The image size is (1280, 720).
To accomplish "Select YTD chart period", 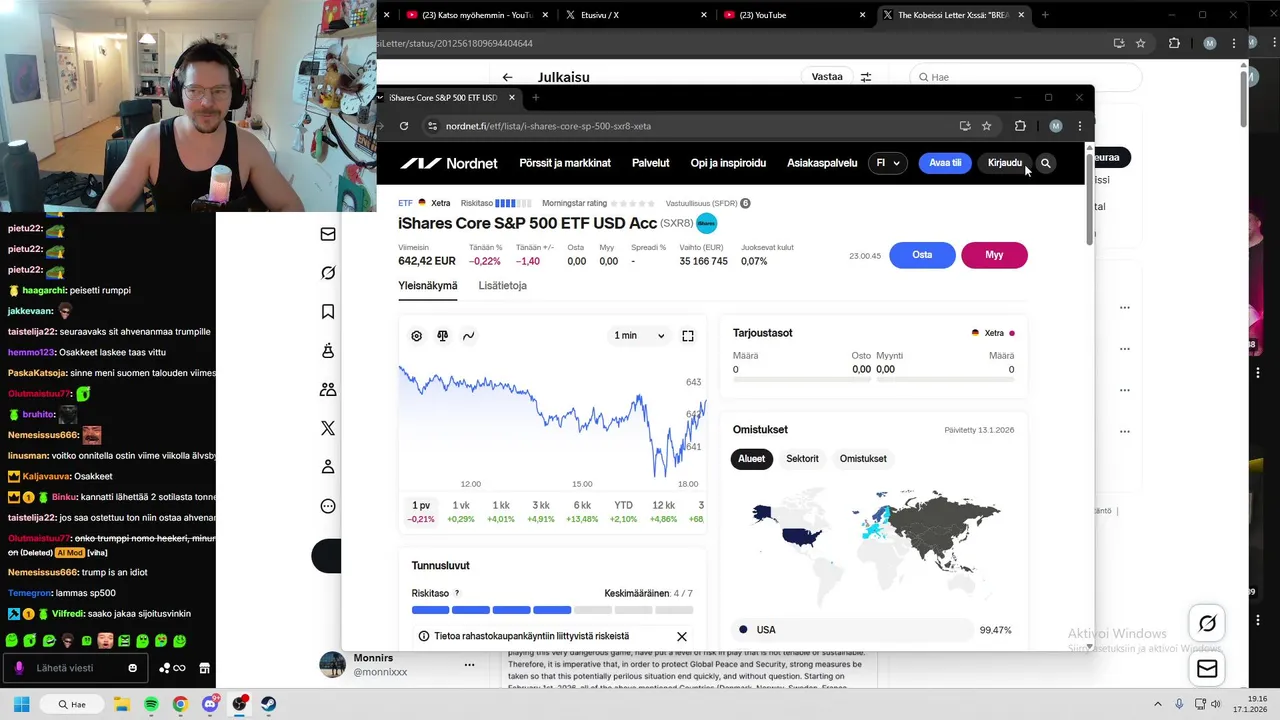I will coord(623,512).
